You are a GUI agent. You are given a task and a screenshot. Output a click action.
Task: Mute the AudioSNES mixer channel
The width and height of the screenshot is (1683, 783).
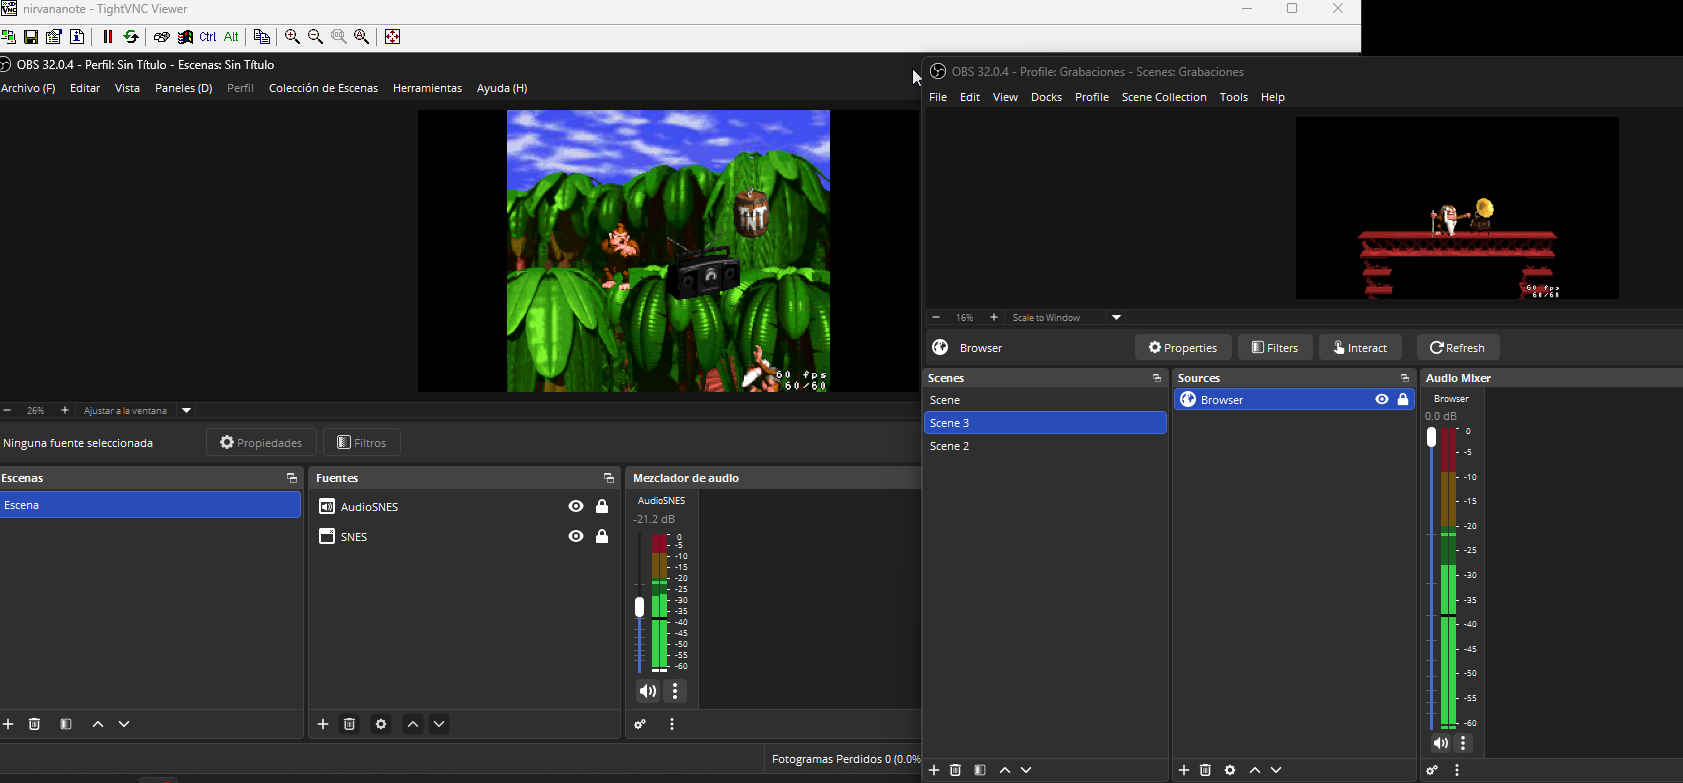click(x=648, y=691)
